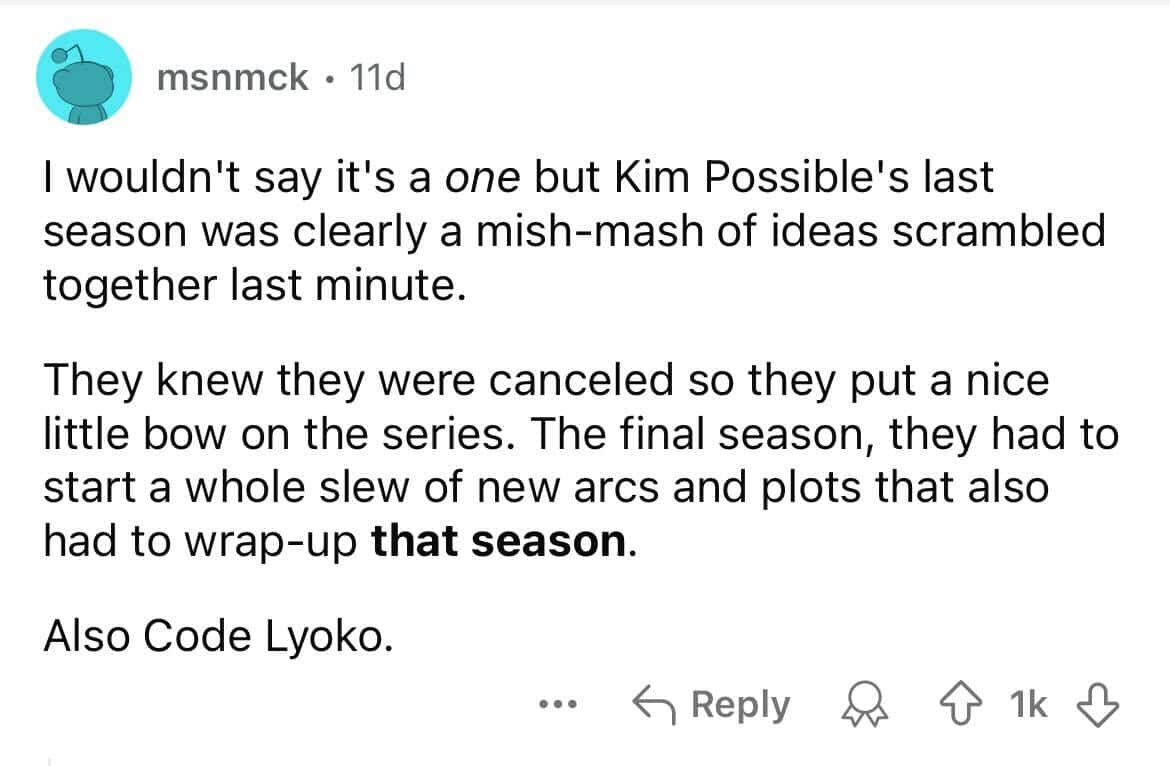Open the three-dot more options menu
The width and height of the screenshot is (1170, 766).
552,706
